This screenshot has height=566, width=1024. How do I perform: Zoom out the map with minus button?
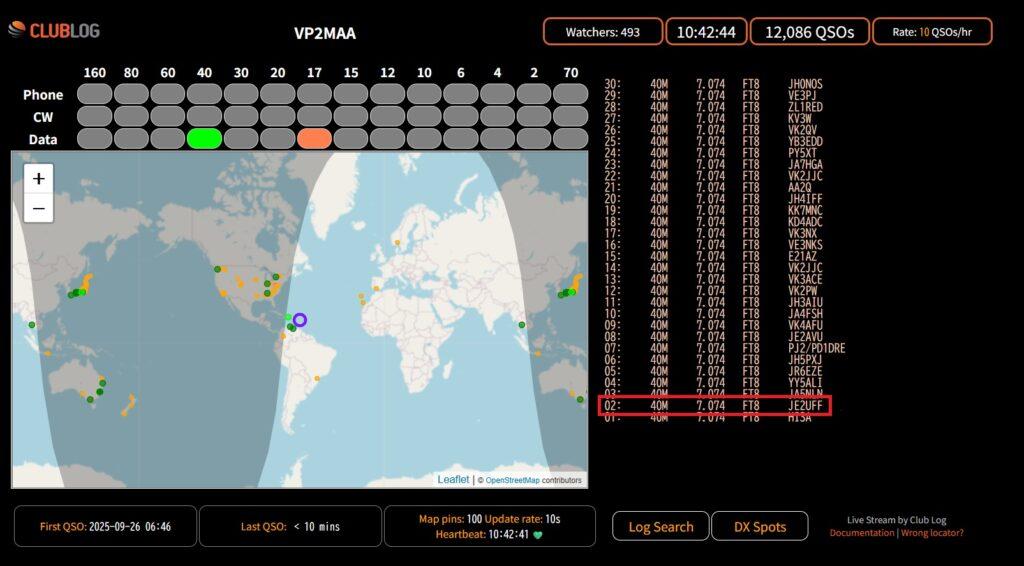(38, 208)
